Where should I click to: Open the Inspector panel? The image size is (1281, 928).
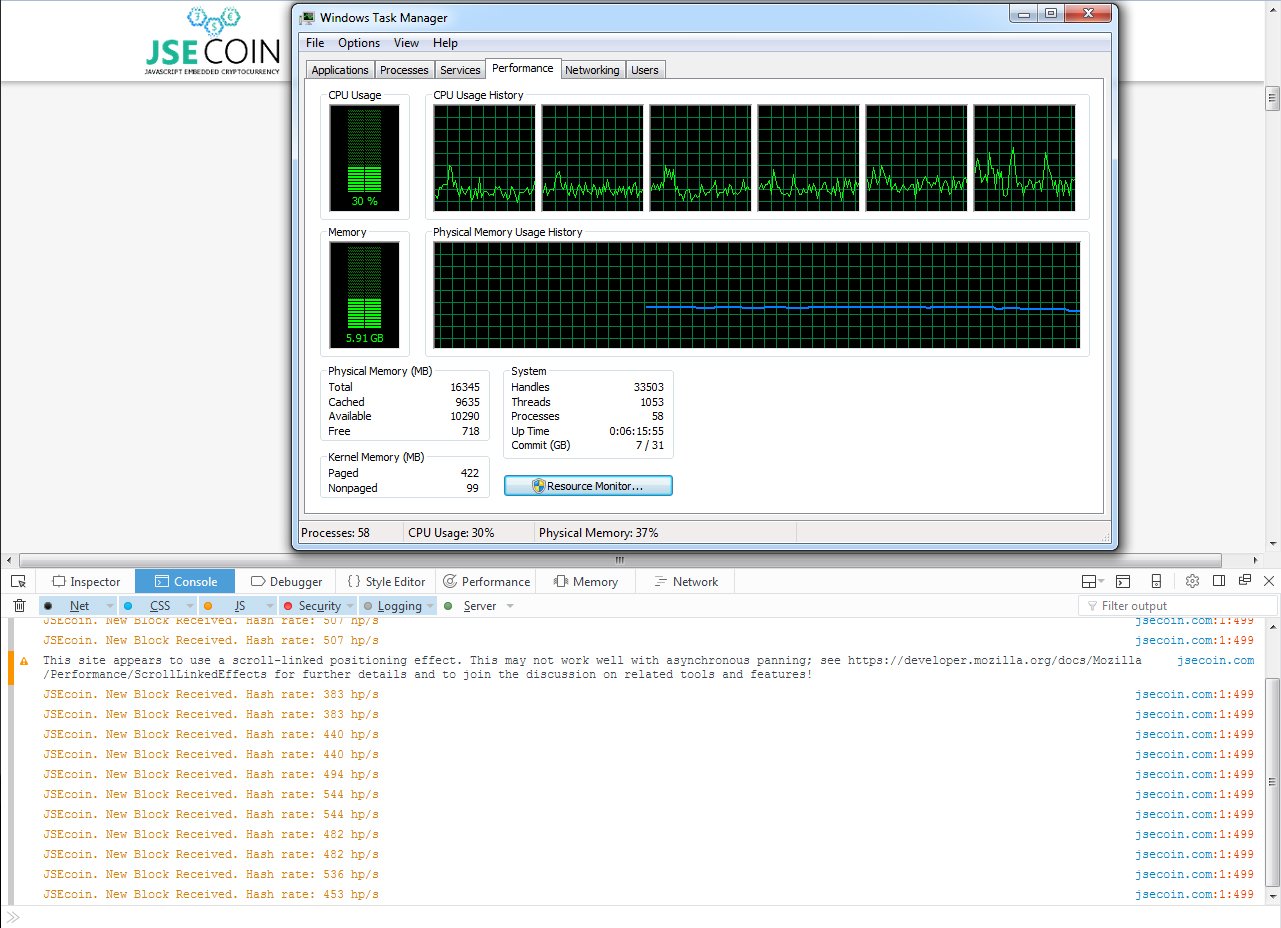pyautogui.click(x=86, y=581)
